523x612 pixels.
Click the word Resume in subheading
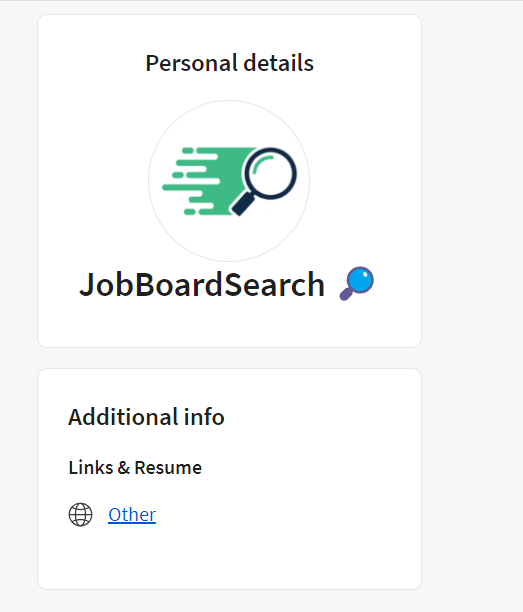168,467
